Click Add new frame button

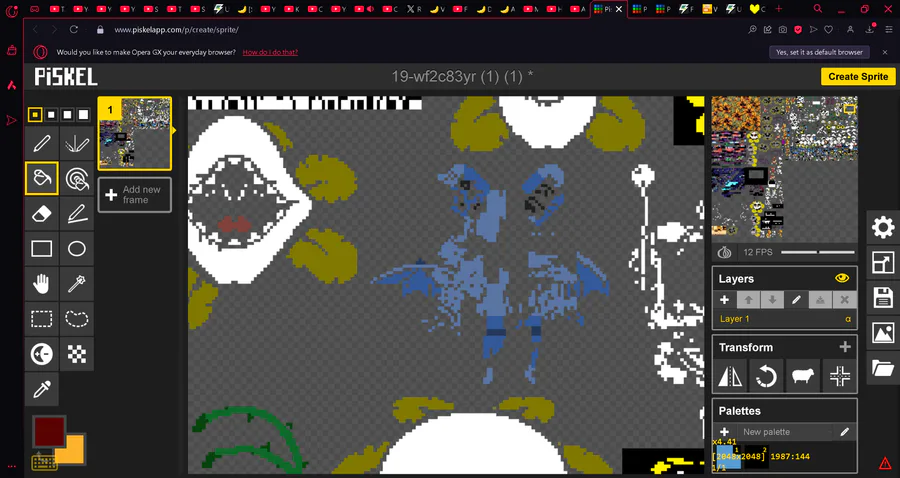(x=134, y=195)
